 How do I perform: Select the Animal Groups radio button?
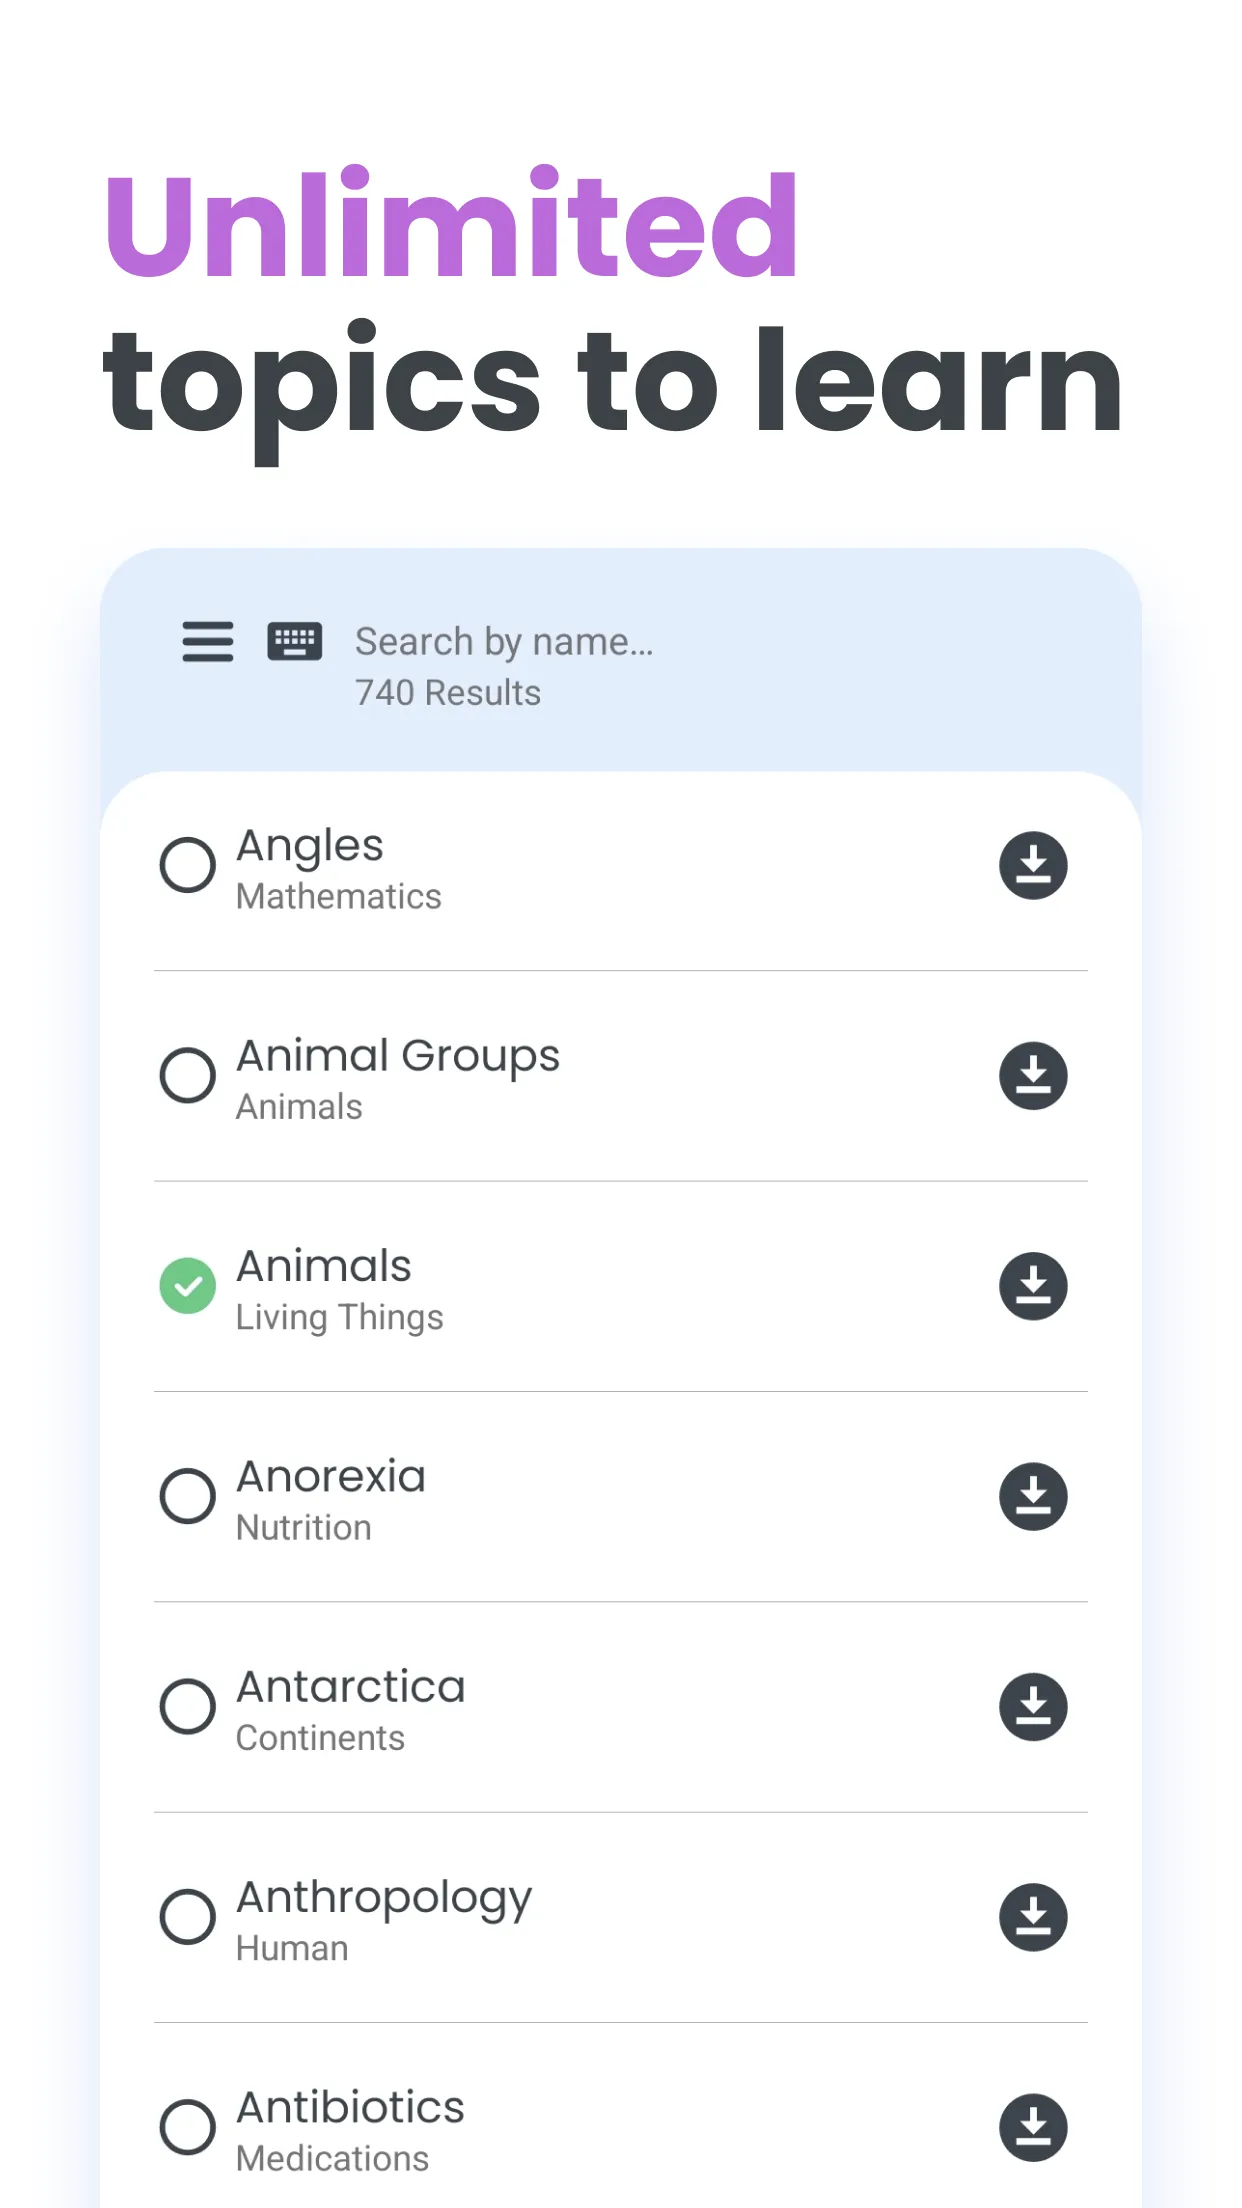[x=188, y=1076]
